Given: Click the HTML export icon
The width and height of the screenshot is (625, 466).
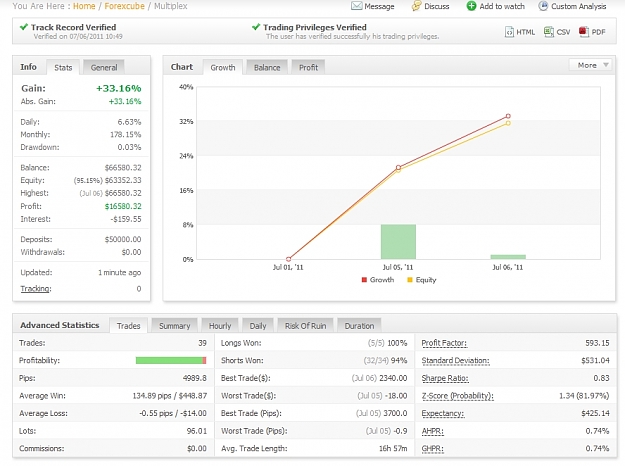Looking at the screenshot, I should [x=509, y=32].
